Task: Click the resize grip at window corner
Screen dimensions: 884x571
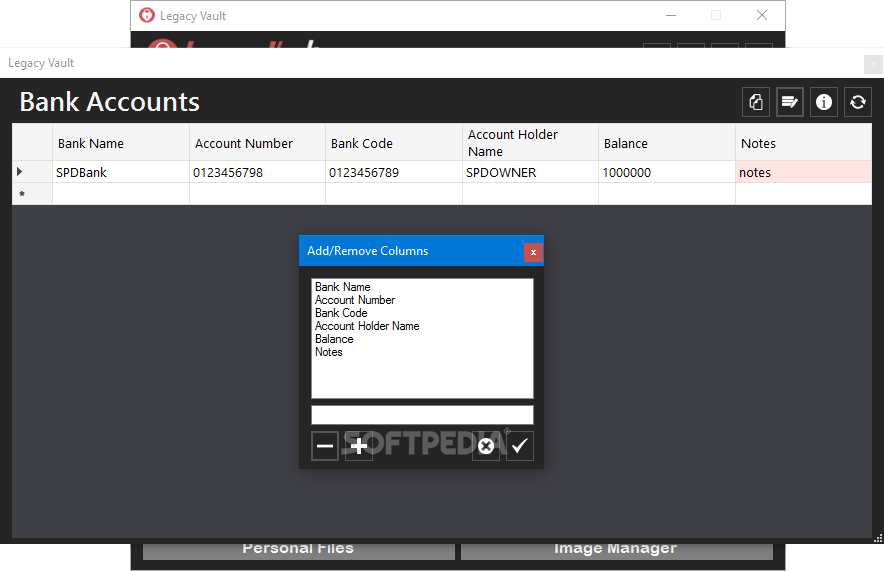Action: tap(878, 538)
